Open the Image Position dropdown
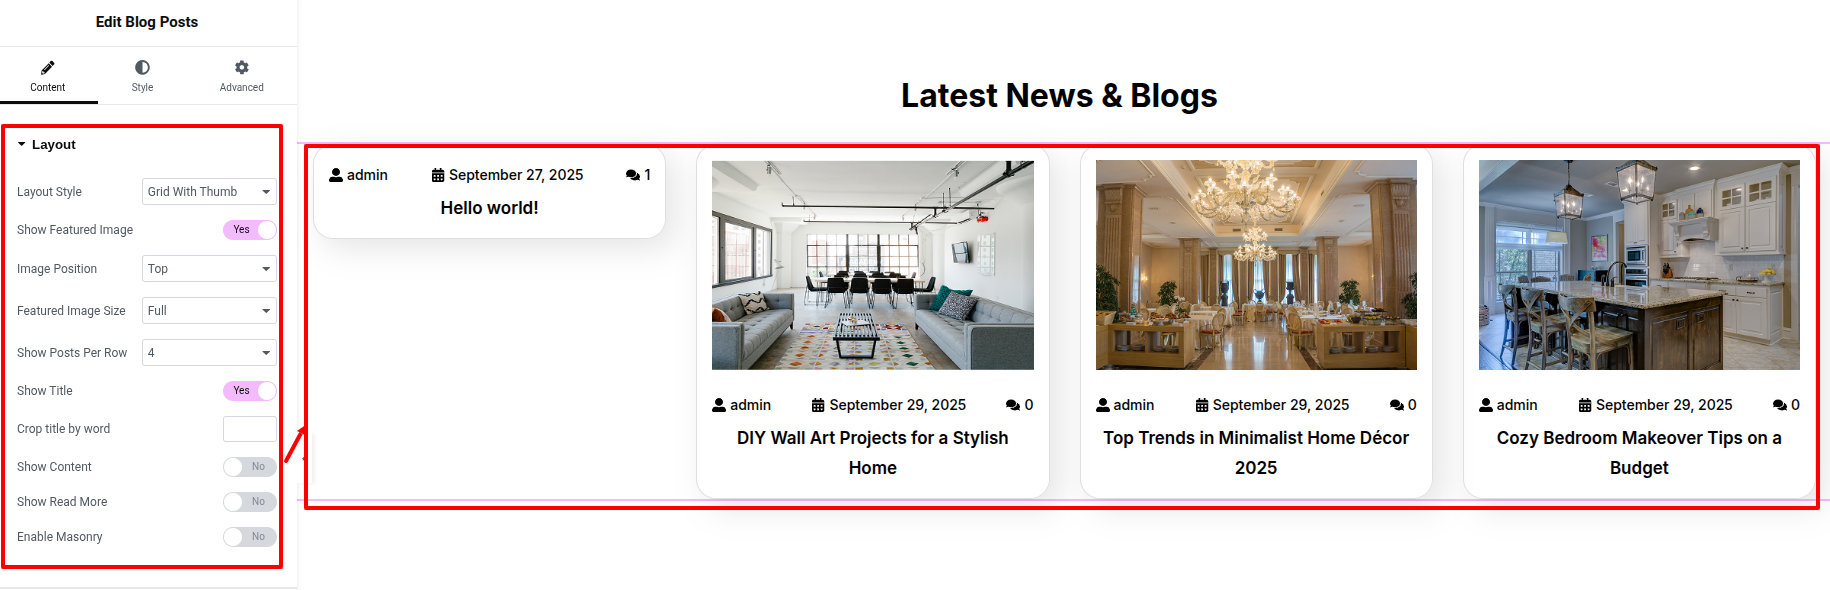This screenshot has width=1830, height=590. 209,269
